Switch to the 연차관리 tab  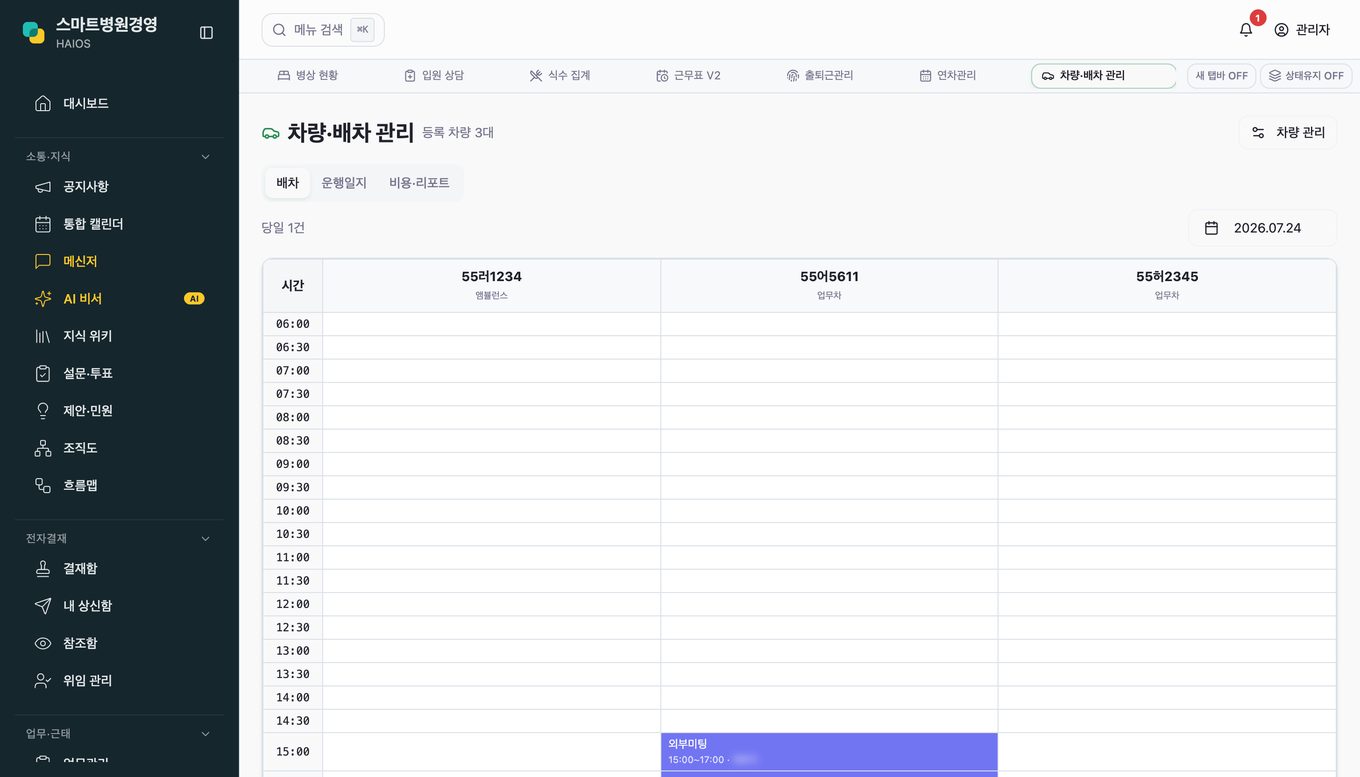point(947,76)
